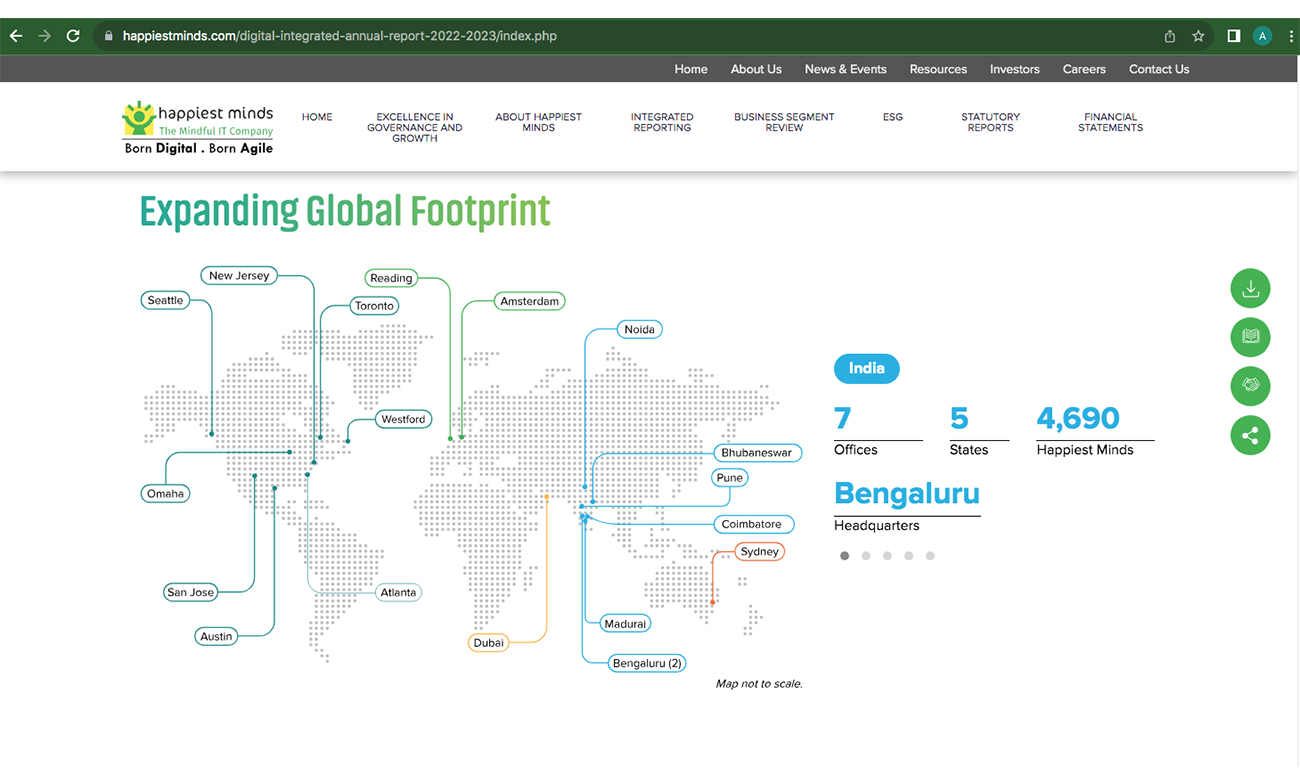Select the second carousel dot
Viewport: 1300px width, 784px height.
point(866,556)
